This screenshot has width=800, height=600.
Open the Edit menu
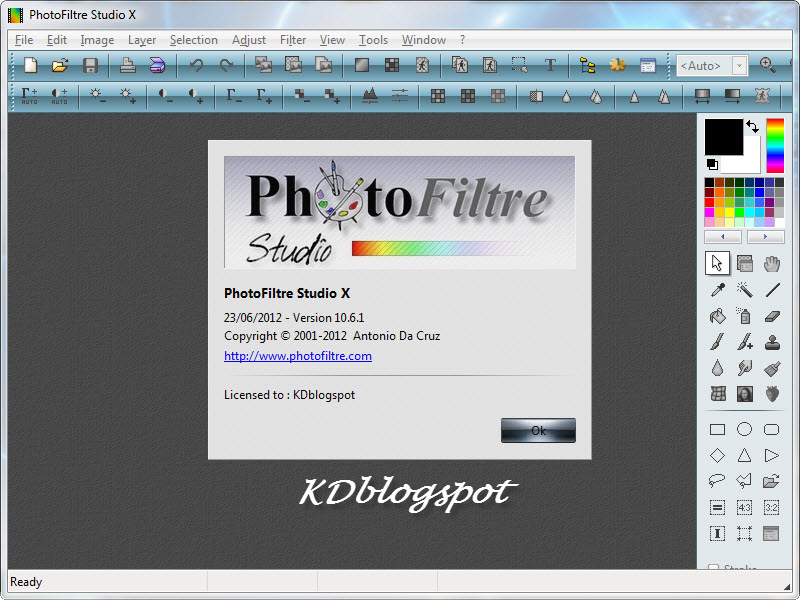(57, 40)
